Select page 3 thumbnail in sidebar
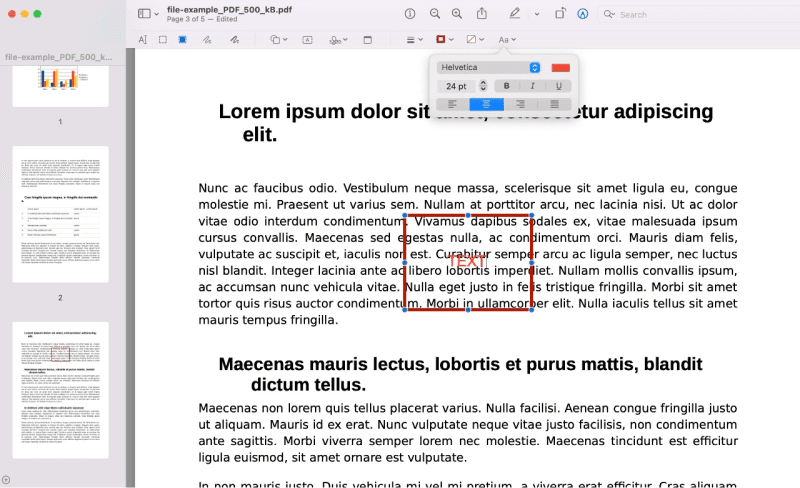Viewport: 800px width, 488px height. coord(60,390)
